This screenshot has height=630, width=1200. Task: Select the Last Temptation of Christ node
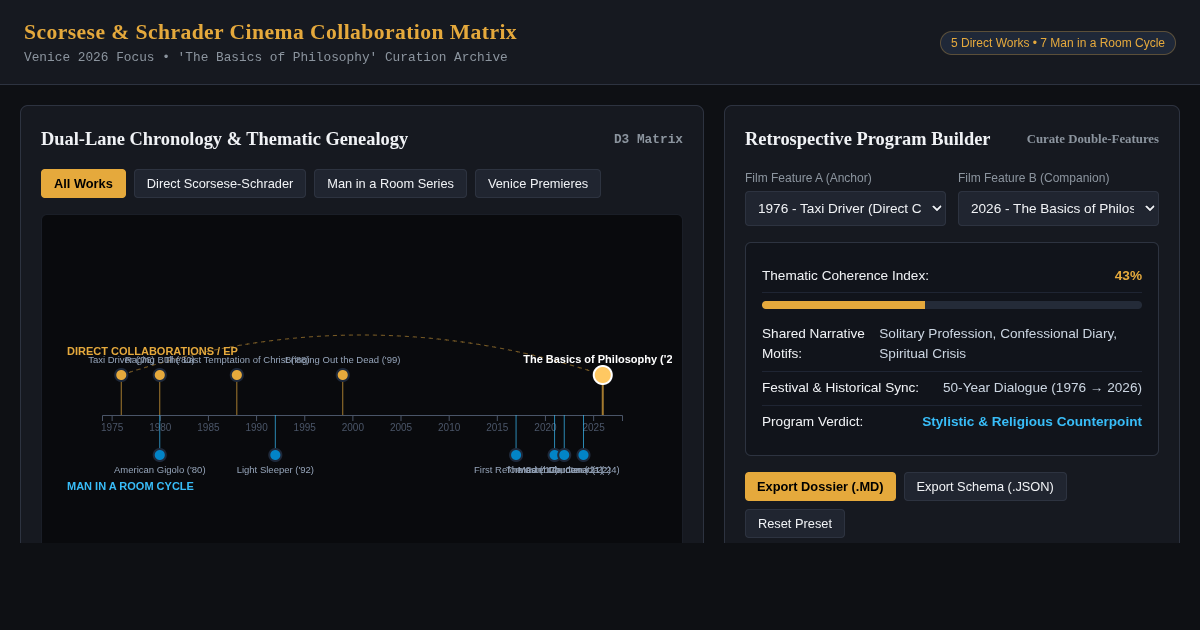[x=237, y=375]
